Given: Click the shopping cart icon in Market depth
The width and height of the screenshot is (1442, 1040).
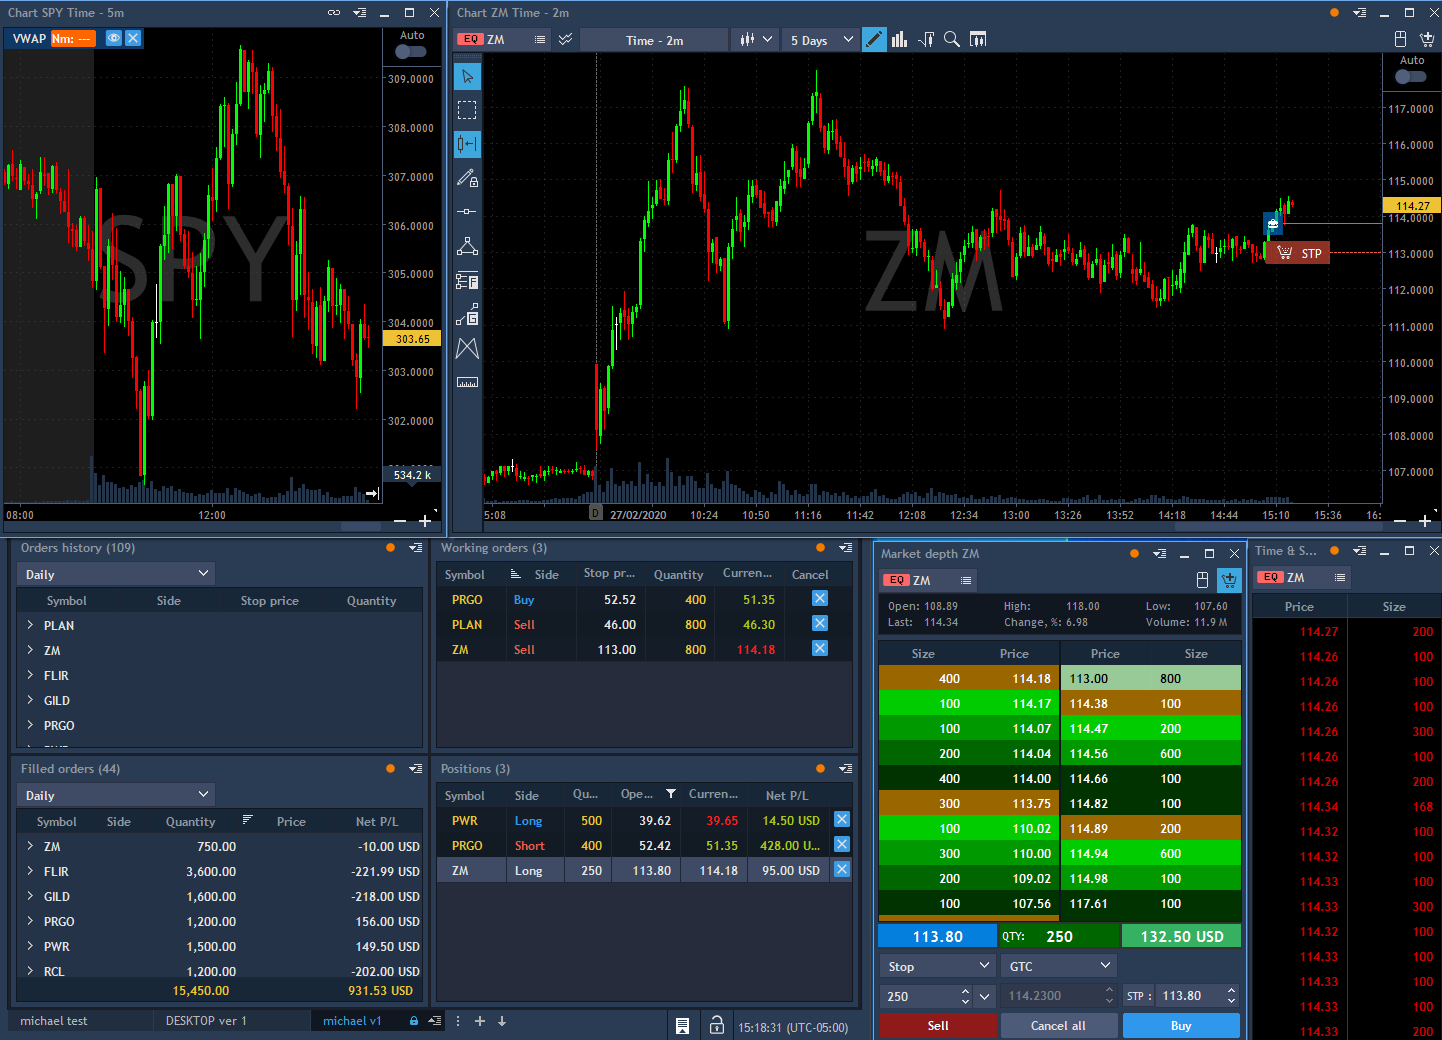Looking at the screenshot, I should [1229, 580].
